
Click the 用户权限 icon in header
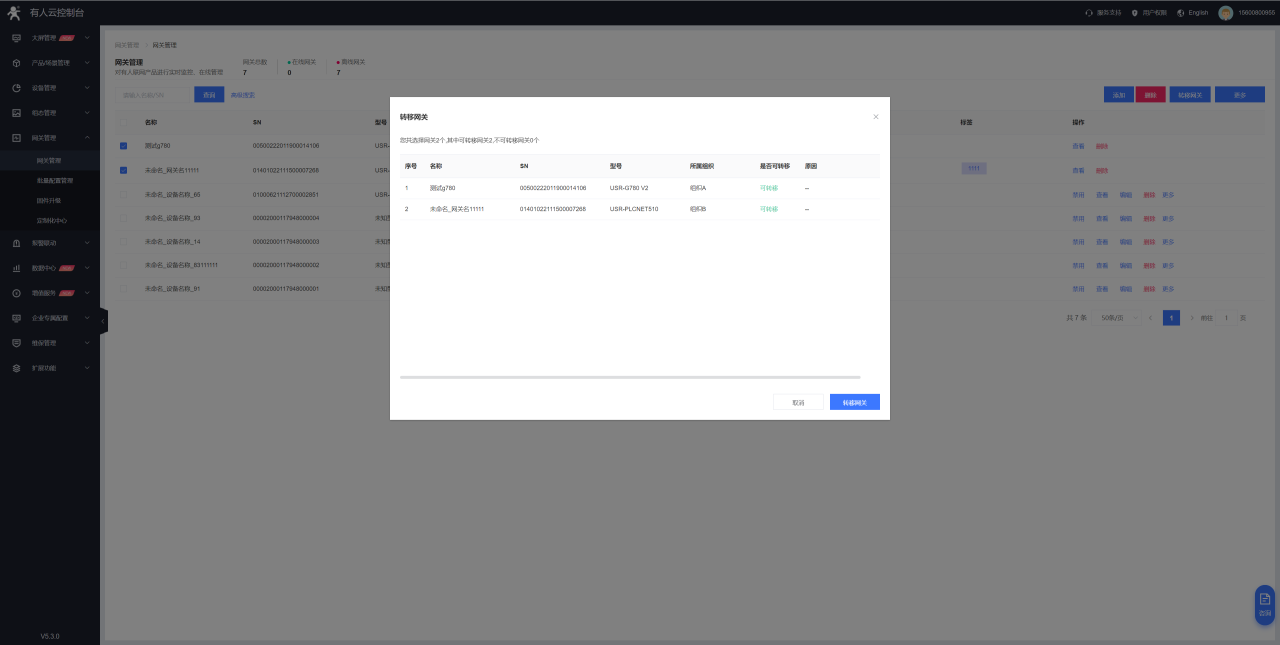coord(1135,13)
